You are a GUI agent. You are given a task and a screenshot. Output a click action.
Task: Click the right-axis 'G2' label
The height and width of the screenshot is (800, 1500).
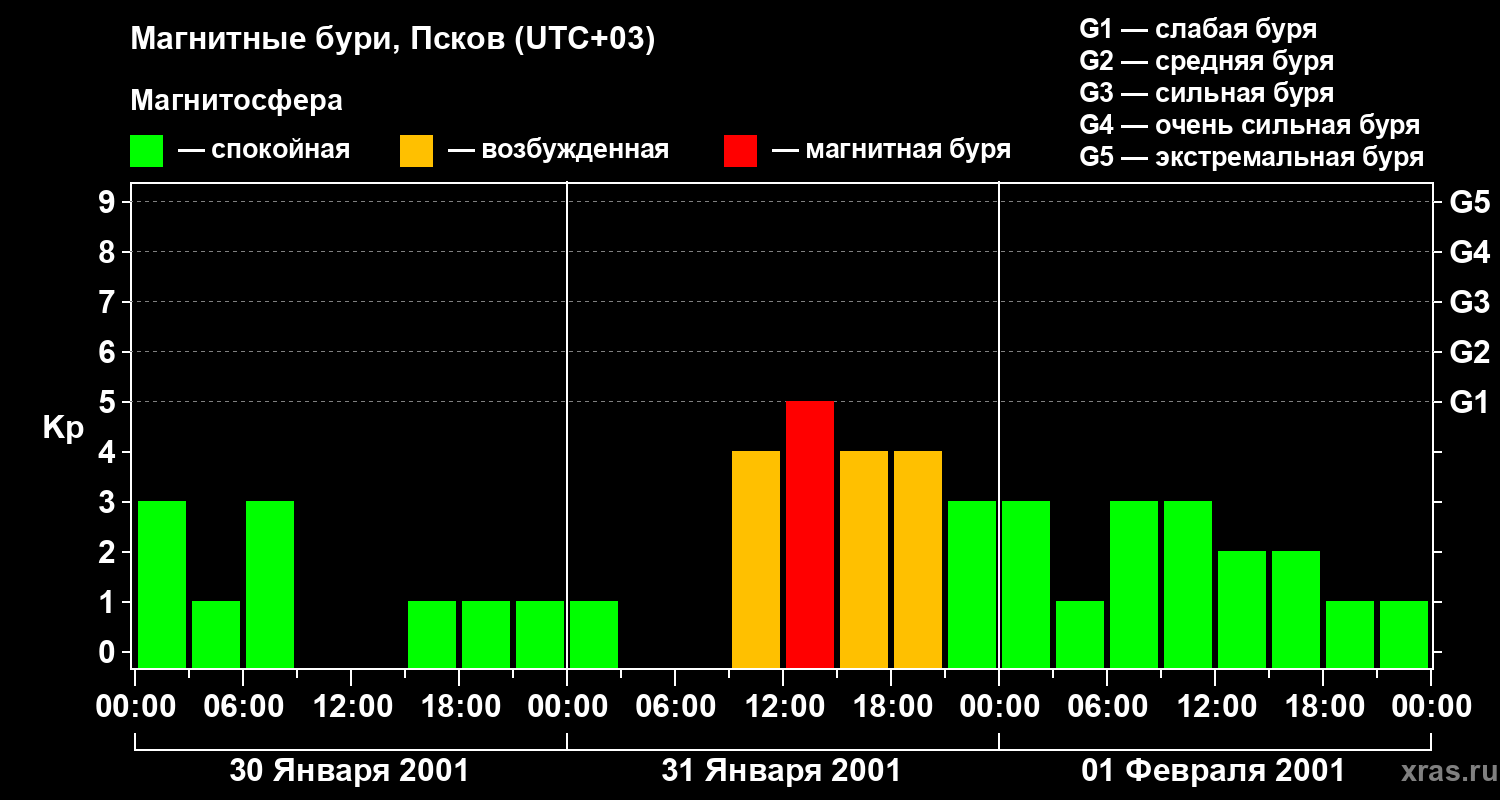(1469, 352)
